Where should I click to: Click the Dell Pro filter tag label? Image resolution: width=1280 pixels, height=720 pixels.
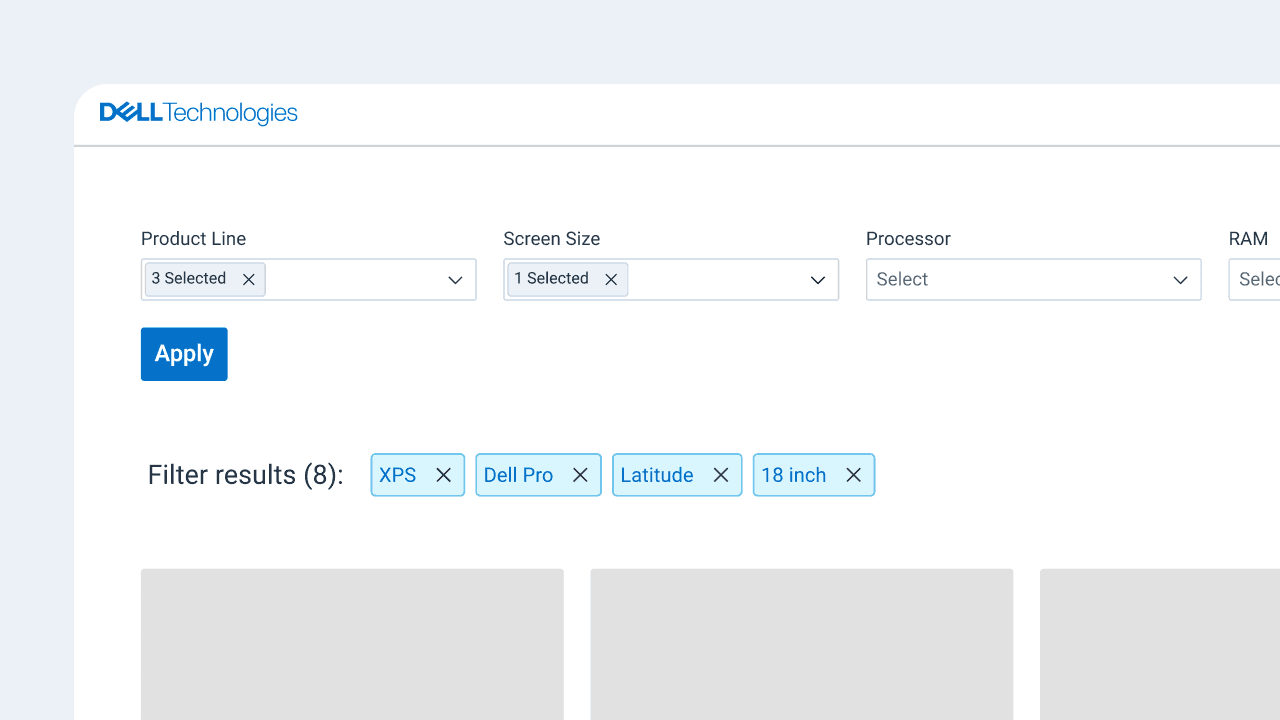pyautogui.click(x=518, y=475)
